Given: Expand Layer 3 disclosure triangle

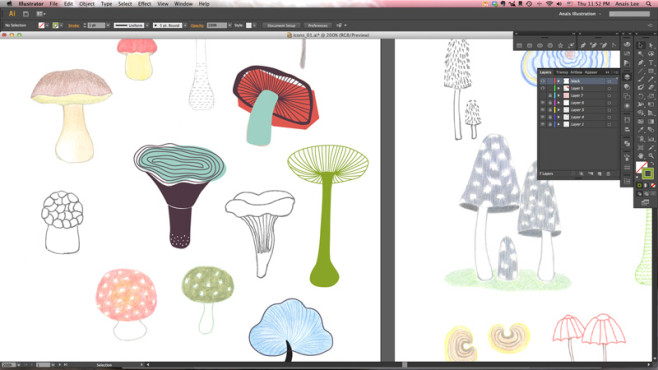Looking at the screenshot, I should tap(559, 110).
